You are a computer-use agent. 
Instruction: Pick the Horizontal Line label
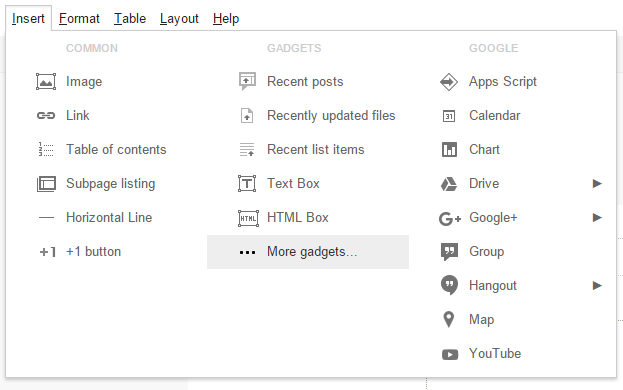pos(109,218)
